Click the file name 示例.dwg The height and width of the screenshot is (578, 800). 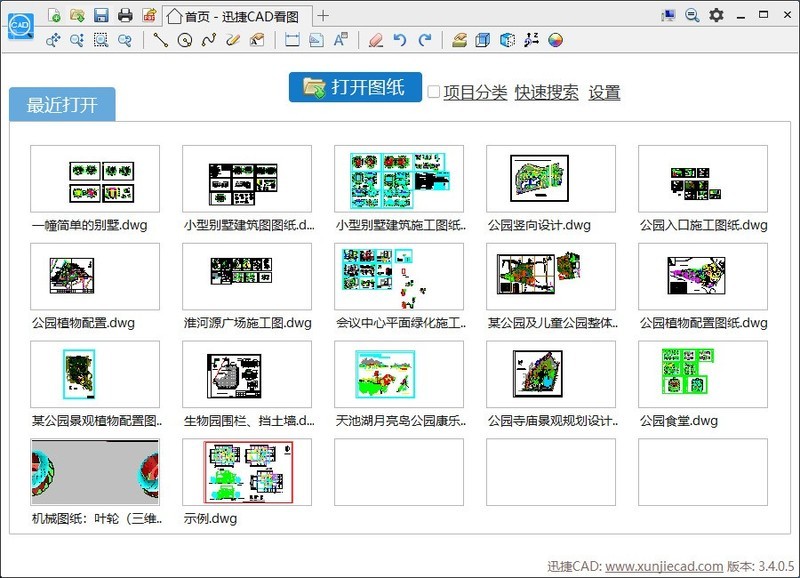tap(210, 519)
